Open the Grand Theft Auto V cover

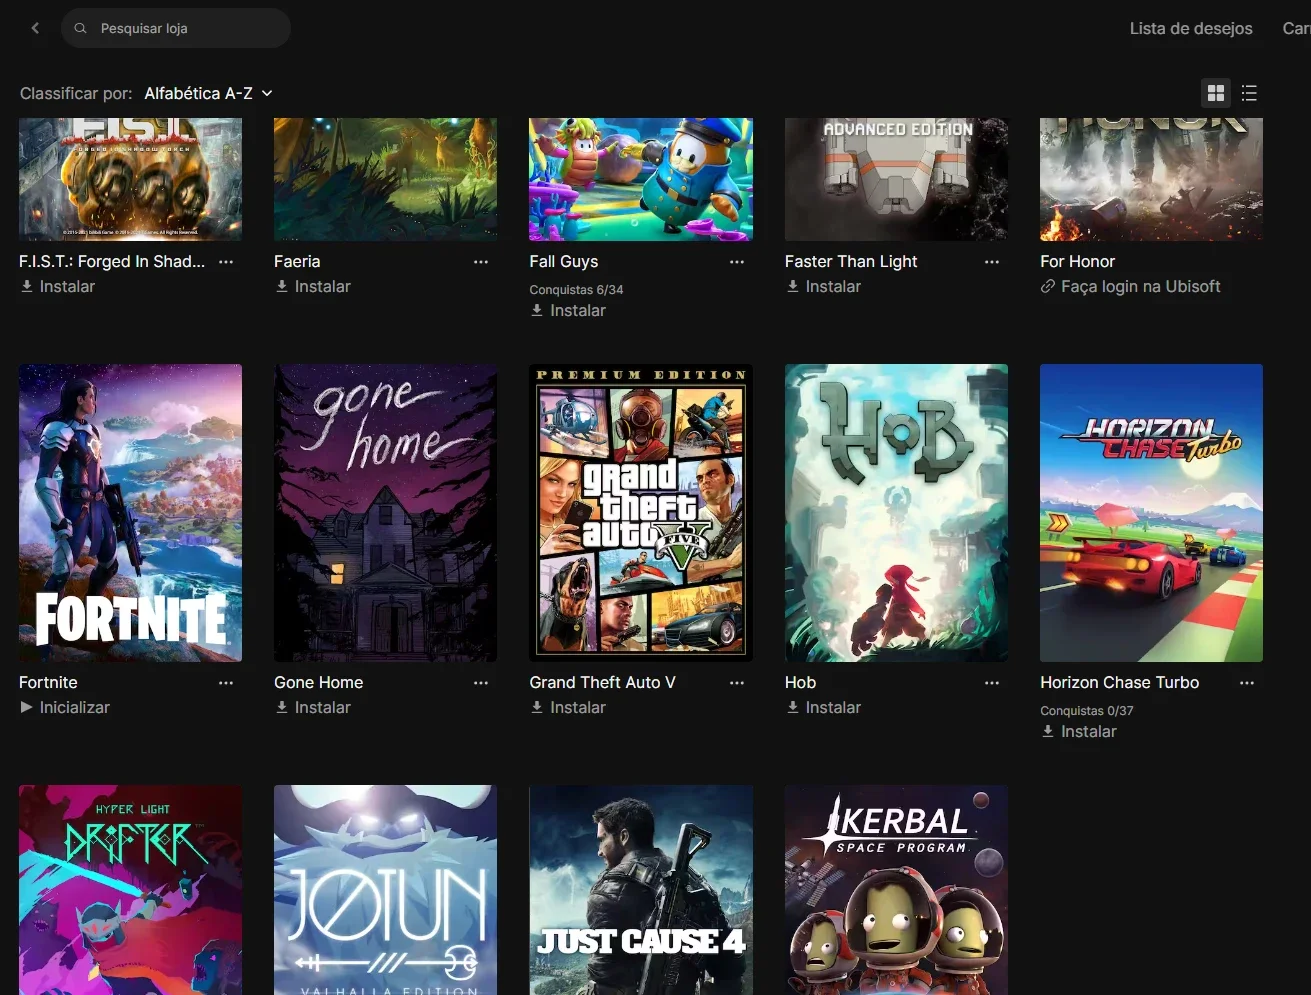[641, 513]
